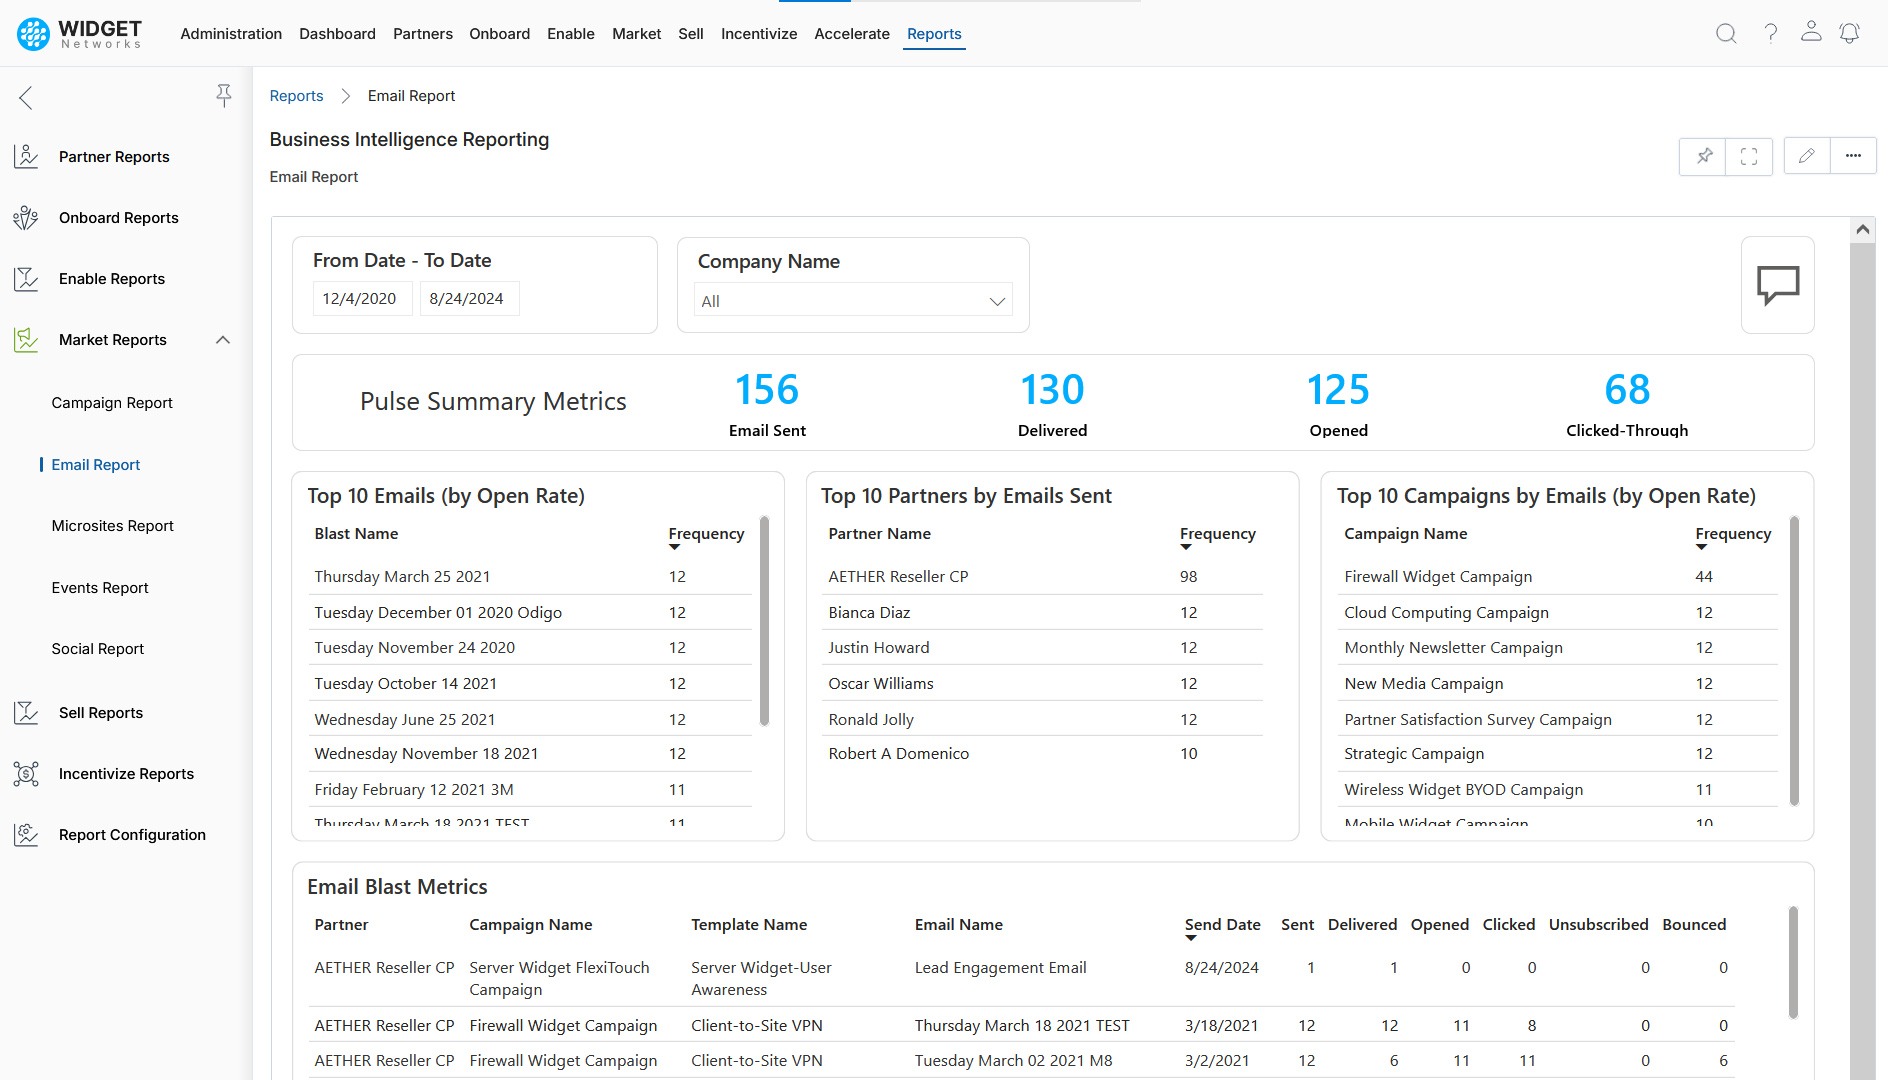
Task: Pin the report using the toolbar pin button
Action: point(1704,156)
